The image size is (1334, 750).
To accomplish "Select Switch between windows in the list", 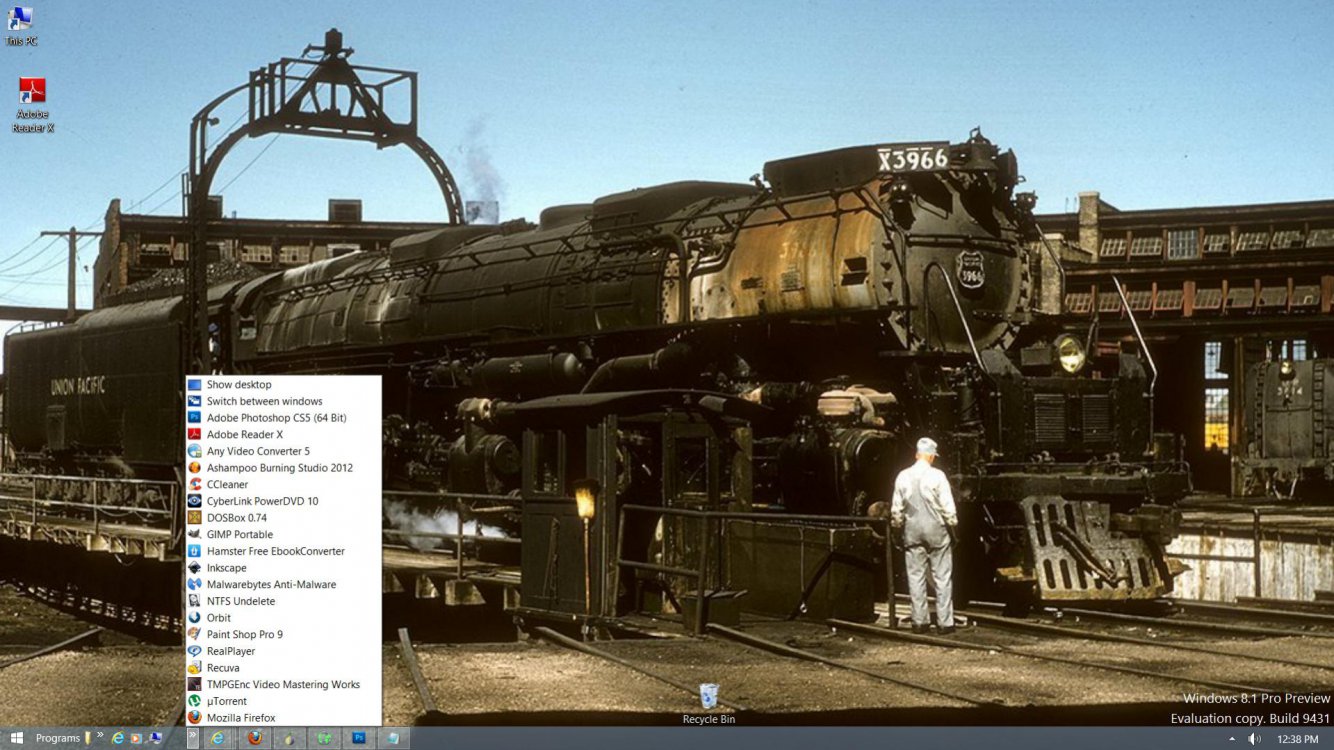I will [264, 401].
